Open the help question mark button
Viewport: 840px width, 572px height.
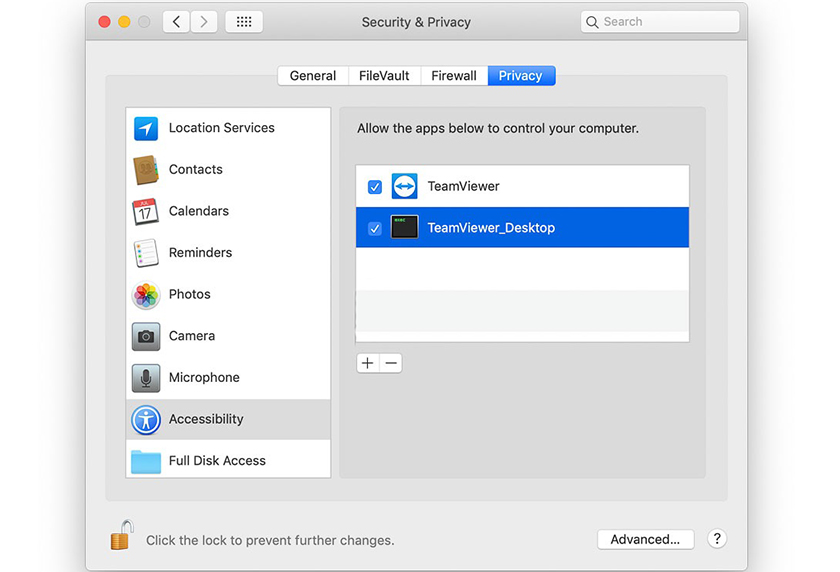pyautogui.click(x=717, y=538)
